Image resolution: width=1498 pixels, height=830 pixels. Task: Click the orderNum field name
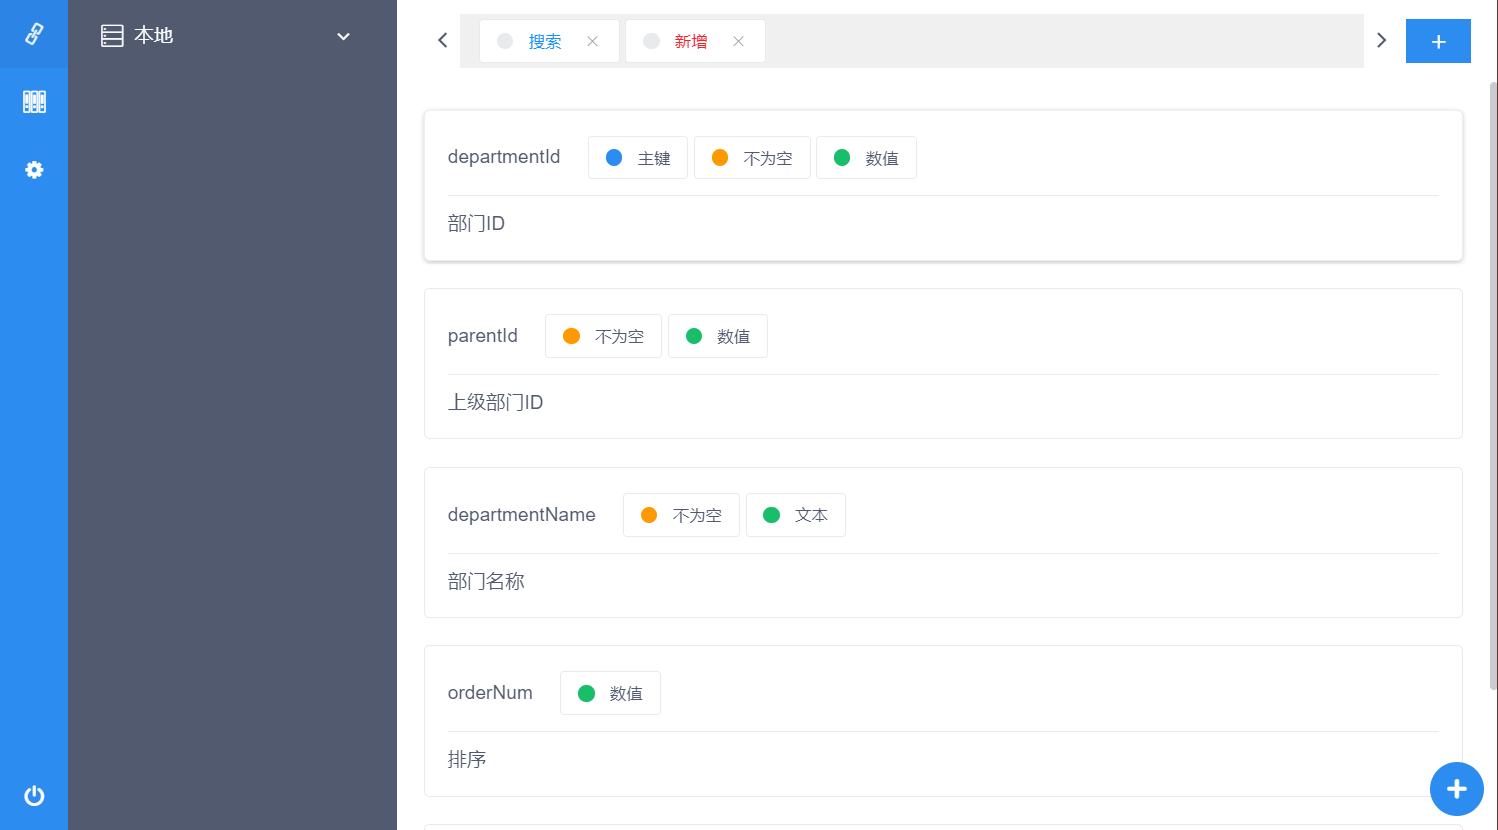click(490, 693)
